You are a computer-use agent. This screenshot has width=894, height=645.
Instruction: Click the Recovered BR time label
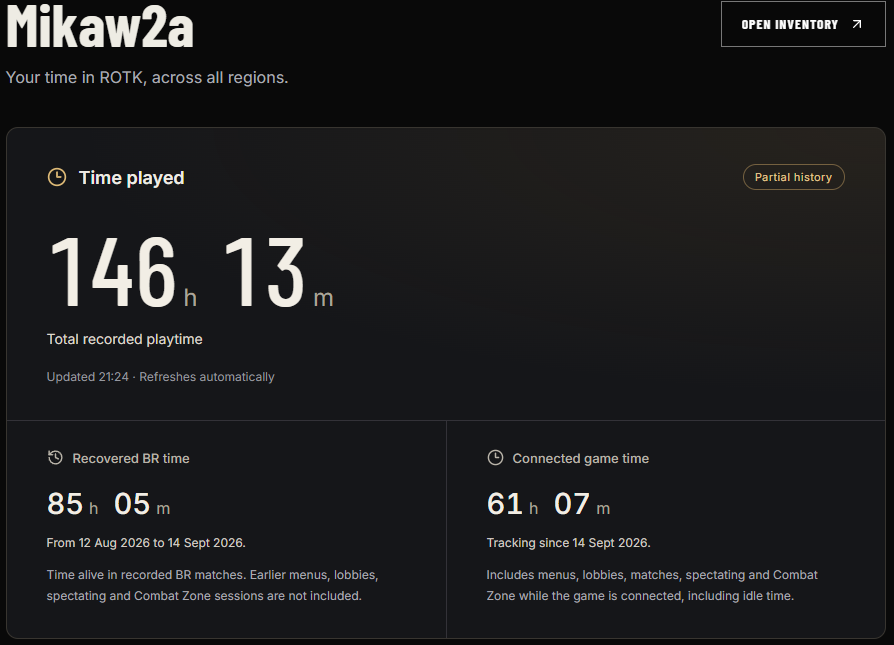pyautogui.click(x=131, y=459)
